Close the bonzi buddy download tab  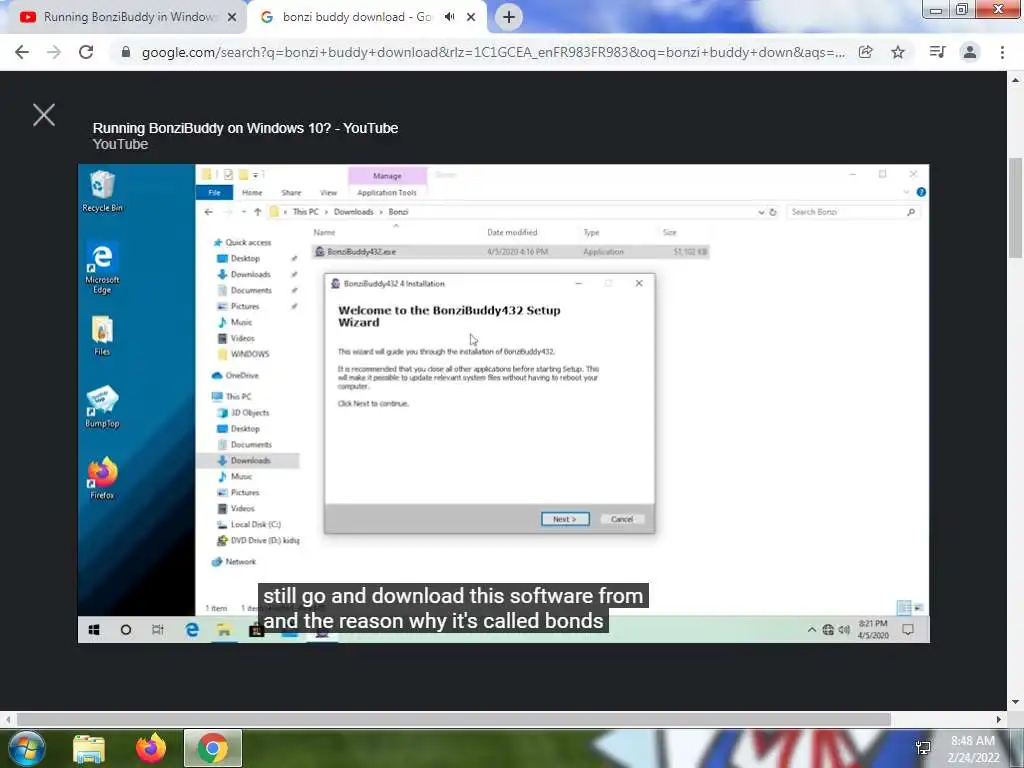click(x=471, y=18)
